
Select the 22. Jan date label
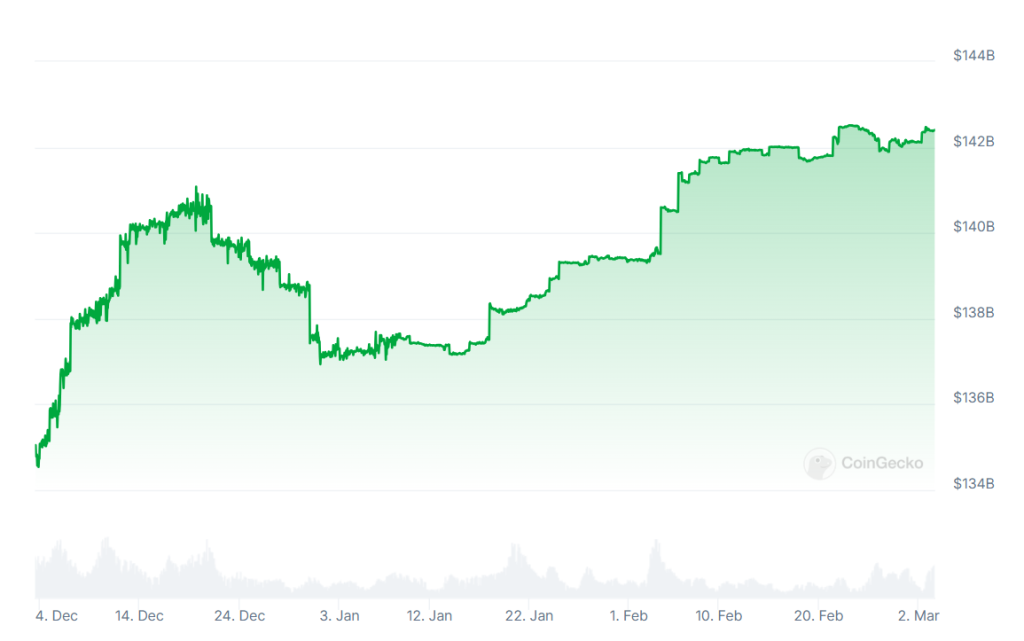click(x=529, y=615)
